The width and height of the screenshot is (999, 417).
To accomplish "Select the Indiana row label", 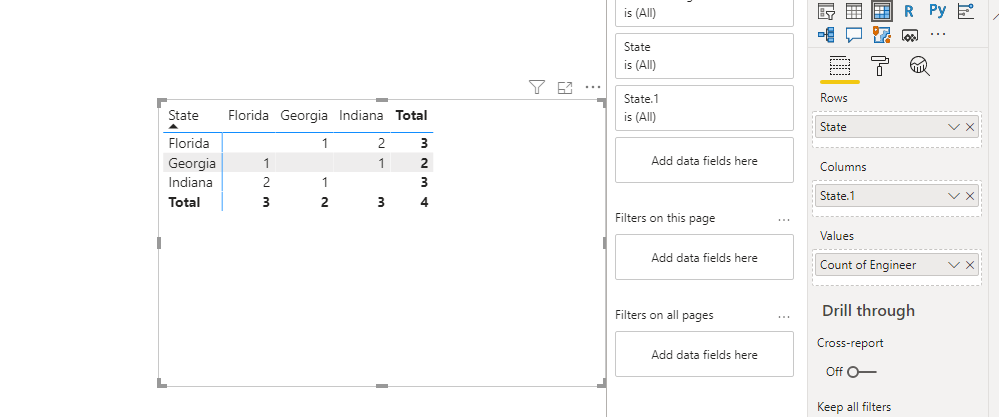I will (x=190, y=183).
